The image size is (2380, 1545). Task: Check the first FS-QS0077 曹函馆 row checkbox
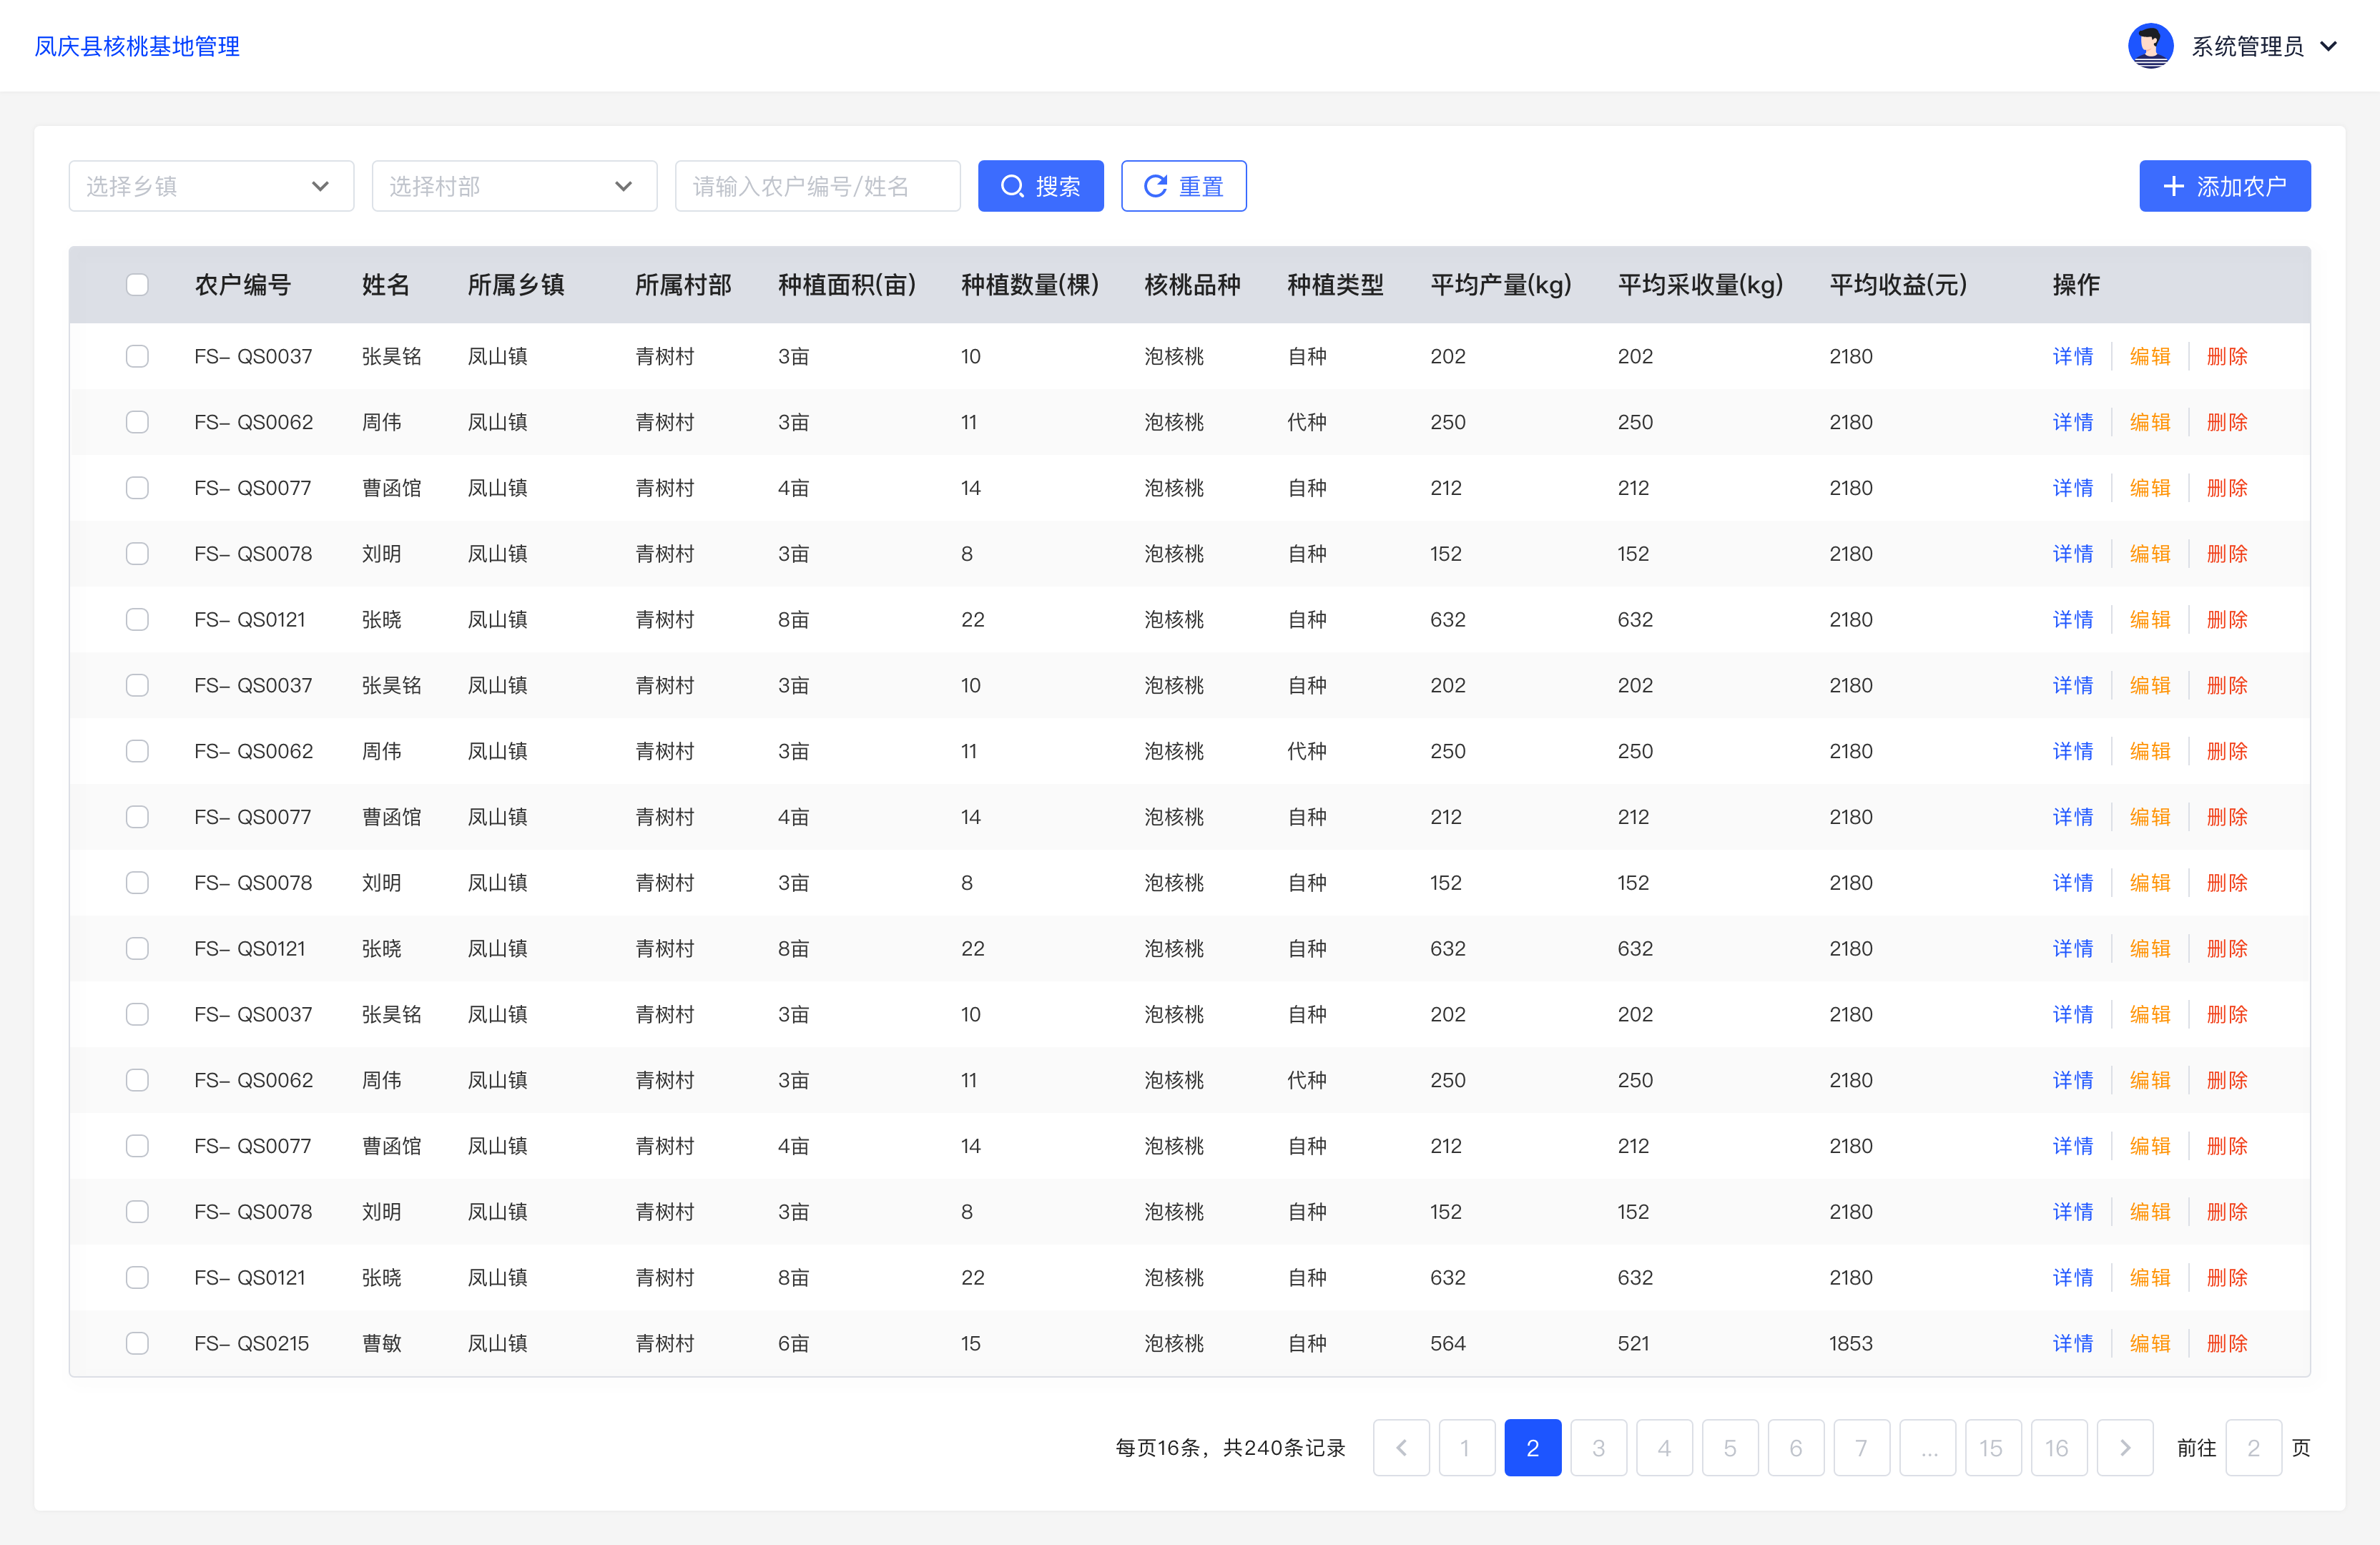(x=137, y=488)
